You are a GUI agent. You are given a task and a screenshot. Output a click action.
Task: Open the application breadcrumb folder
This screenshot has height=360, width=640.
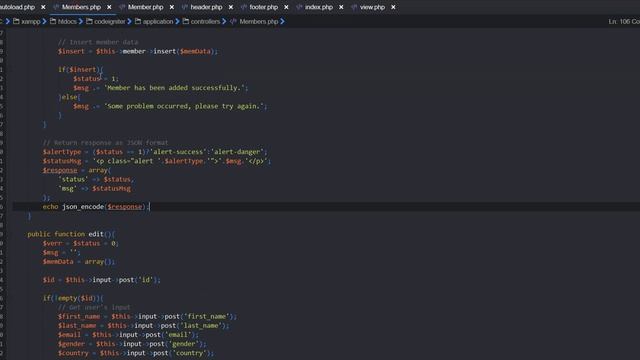(158, 22)
